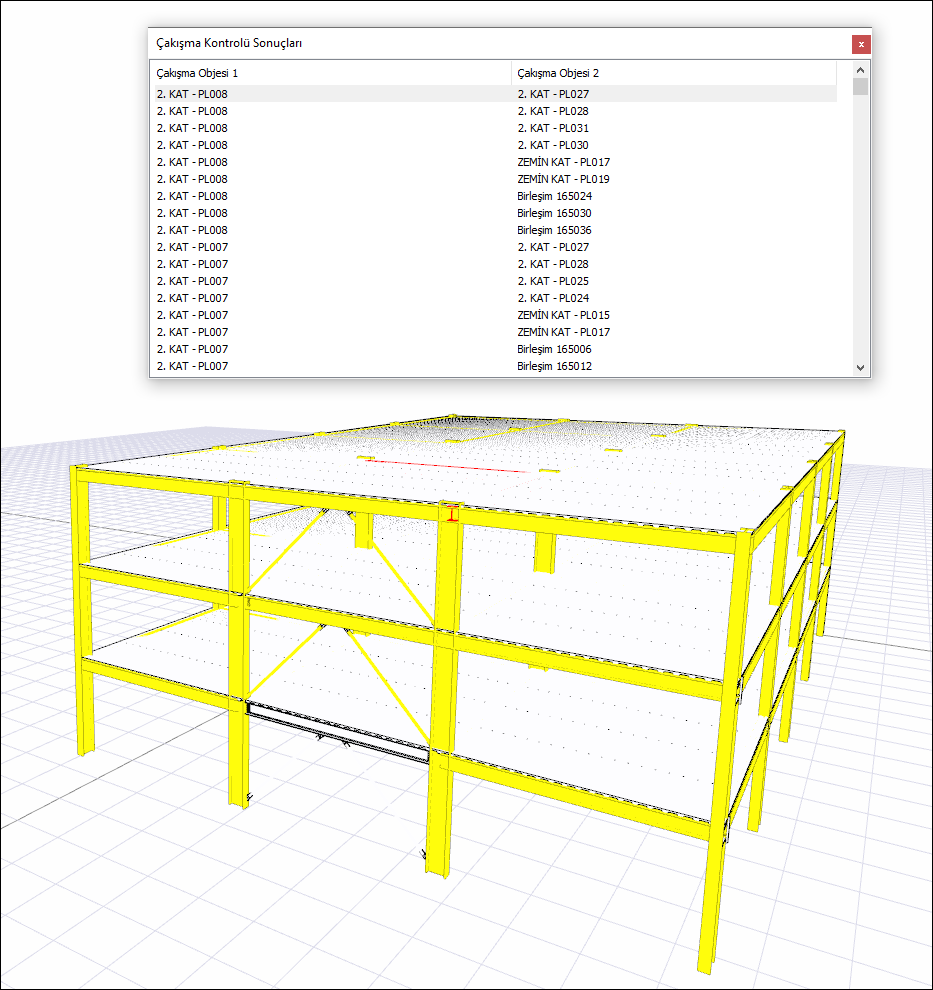
Task: Select the 2. KAT - PL031 cell
Action: 553,128
